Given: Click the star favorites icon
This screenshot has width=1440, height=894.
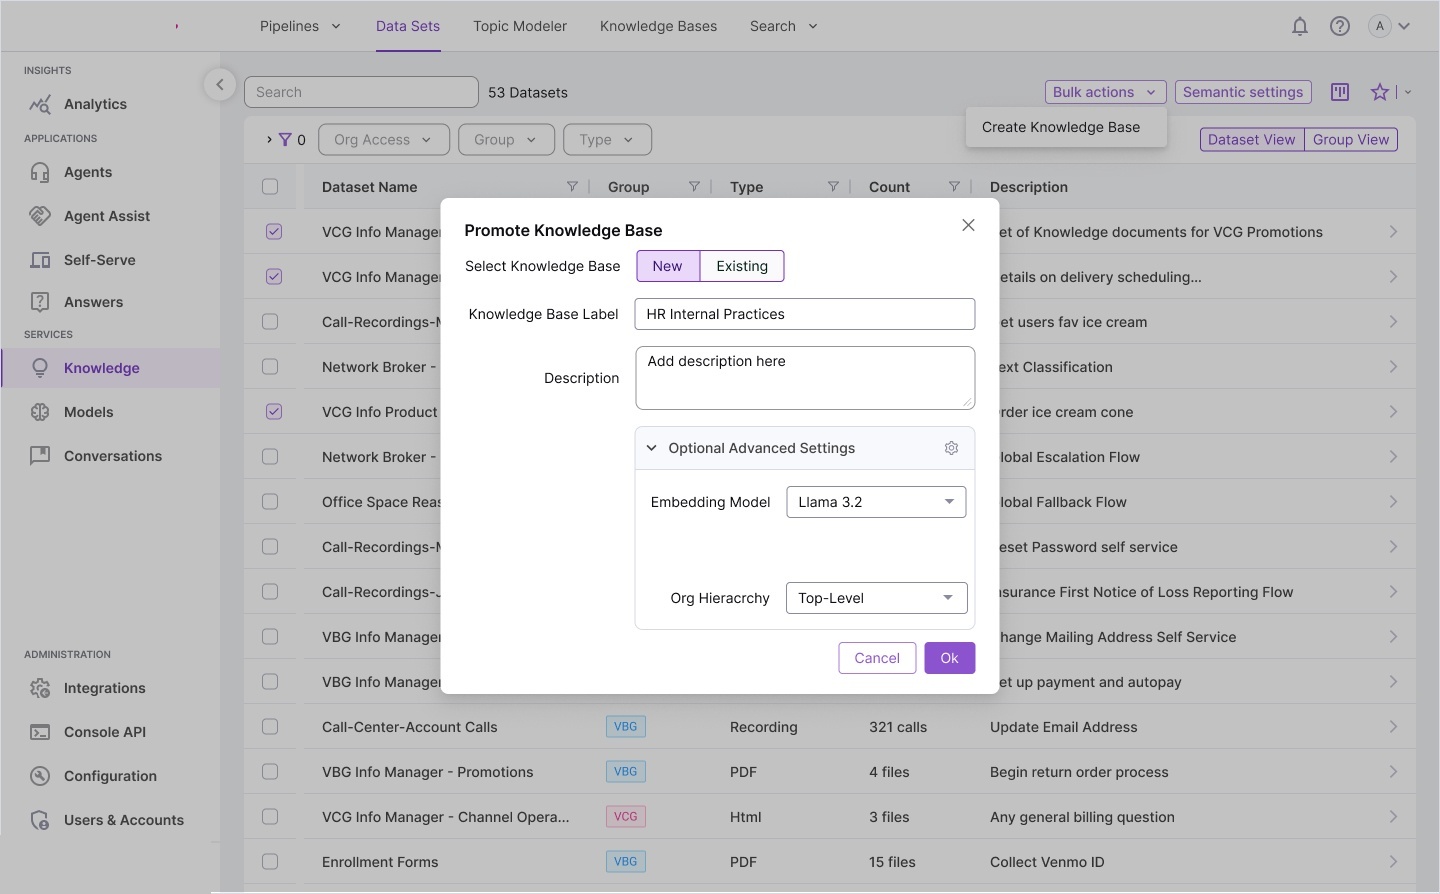Looking at the screenshot, I should pos(1380,92).
